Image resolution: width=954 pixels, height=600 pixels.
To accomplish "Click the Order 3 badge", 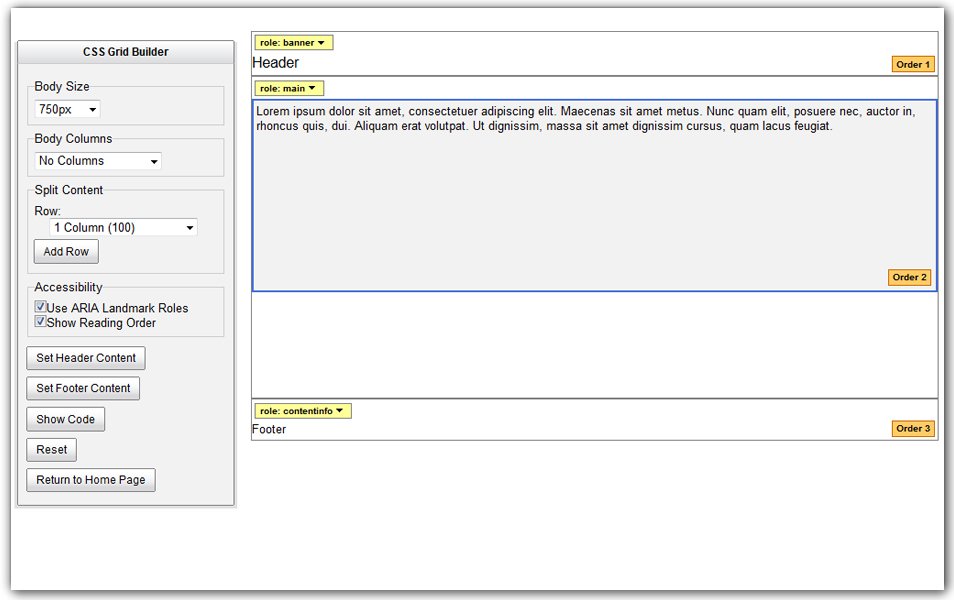I will [912, 429].
